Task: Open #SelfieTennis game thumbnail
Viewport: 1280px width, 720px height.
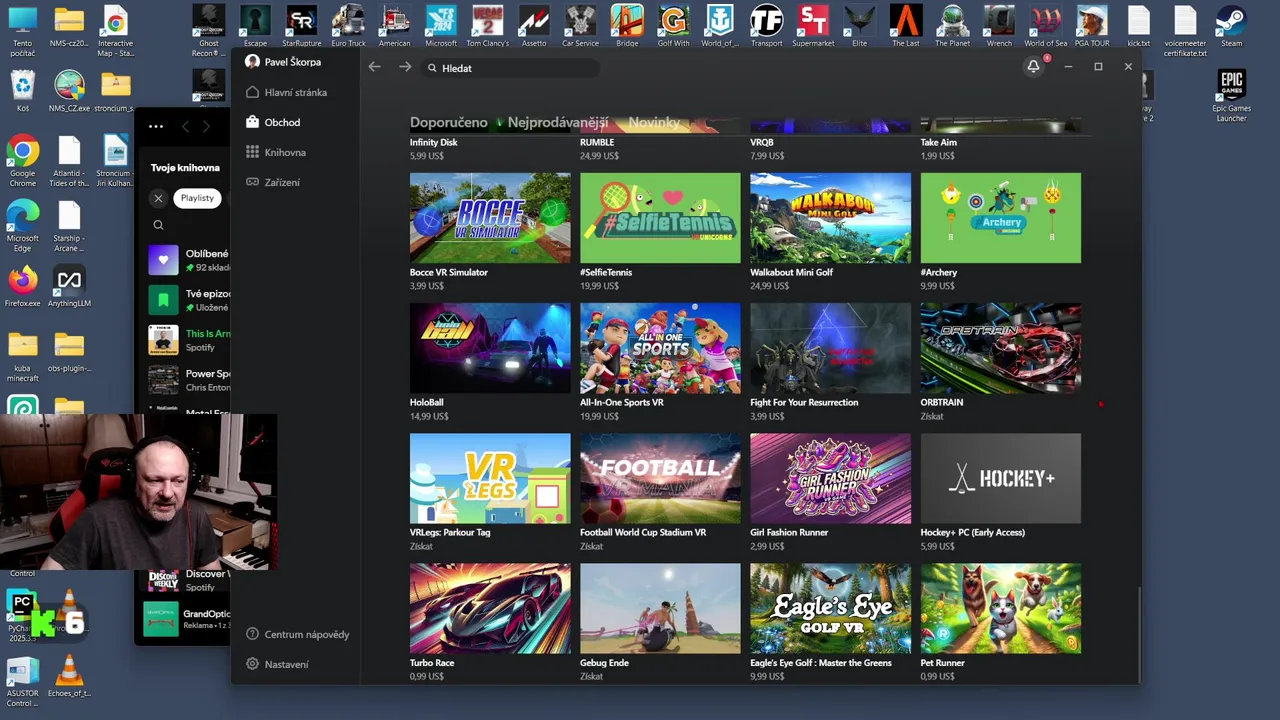Action: (x=660, y=218)
